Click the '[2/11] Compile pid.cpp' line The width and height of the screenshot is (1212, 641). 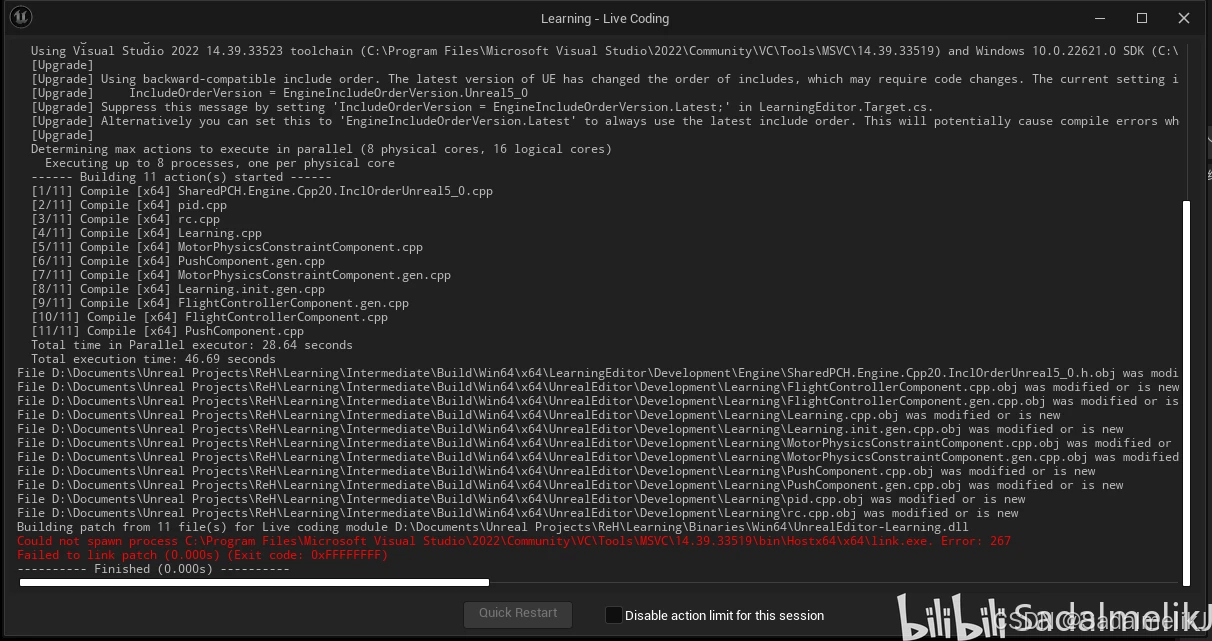point(129,205)
